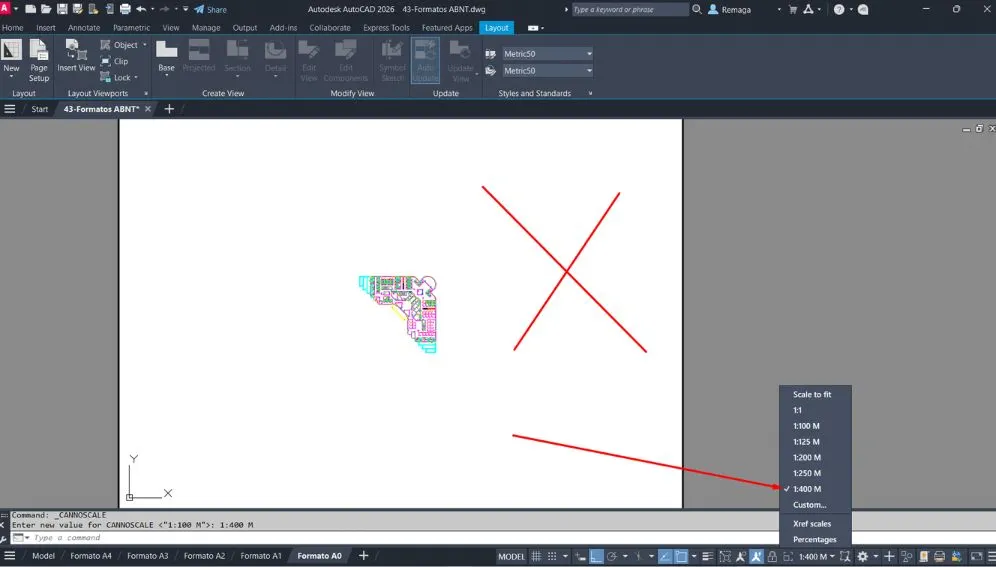
Task: Expand the first Metric50 style dropdown
Action: click(x=589, y=54)
